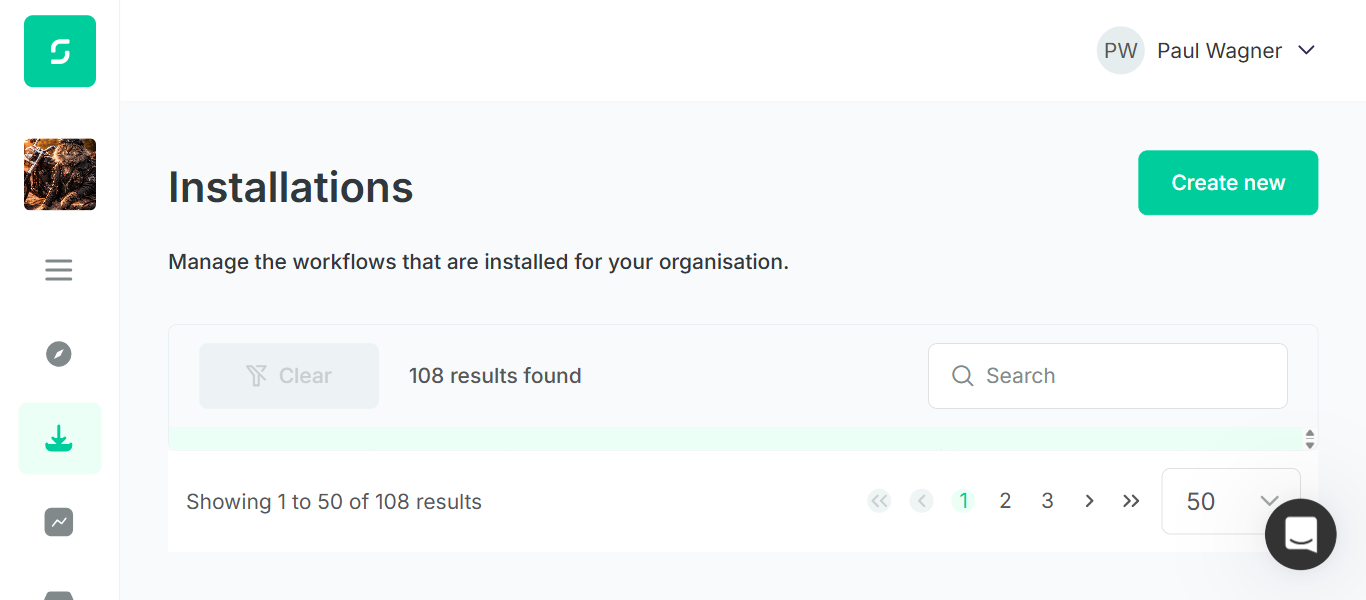This screenshot has height=600, width=1366.
Task: Jump to last page double arrow
Action: point(1131,501)
